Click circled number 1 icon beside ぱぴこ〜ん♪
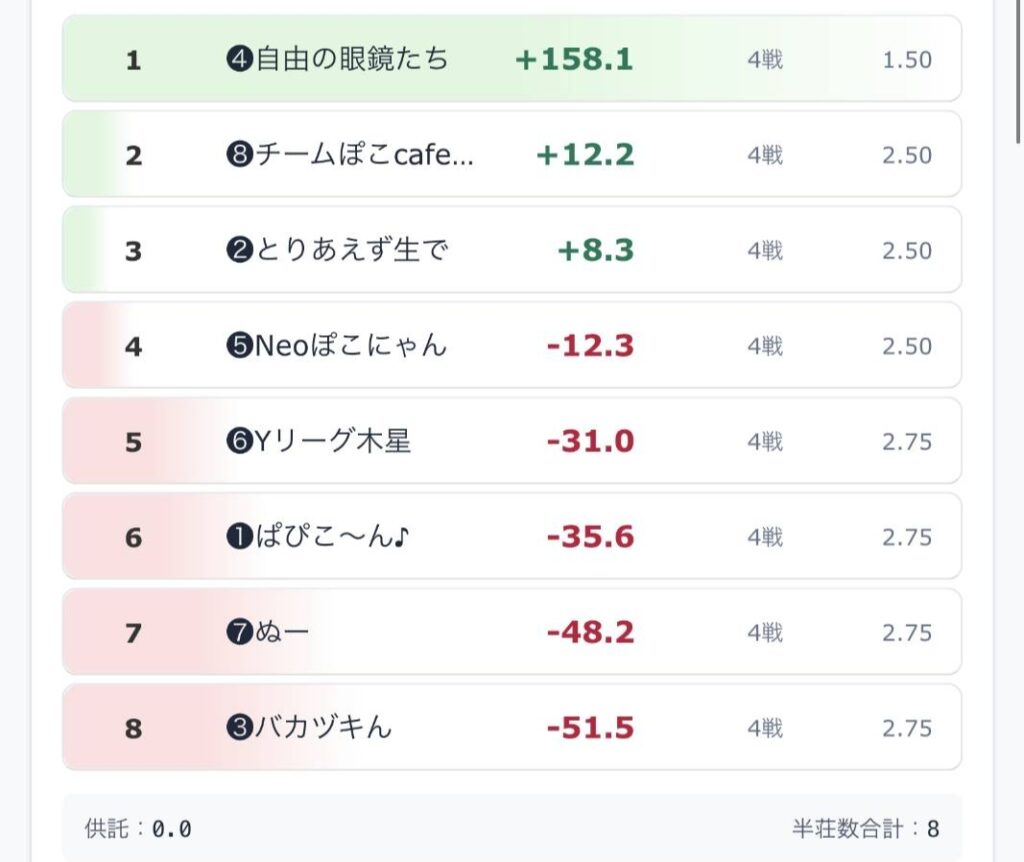Viewport: 1024px width, 862px height. click(238, 538)
